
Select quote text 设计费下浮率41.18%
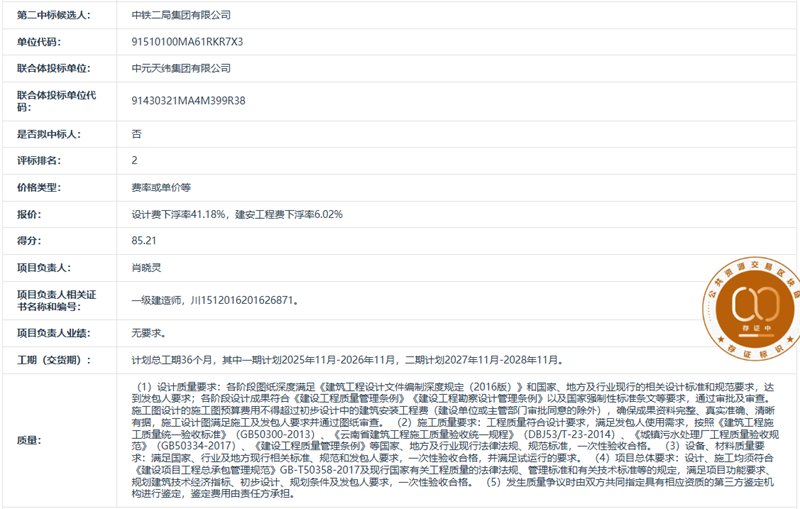point(179,215)
